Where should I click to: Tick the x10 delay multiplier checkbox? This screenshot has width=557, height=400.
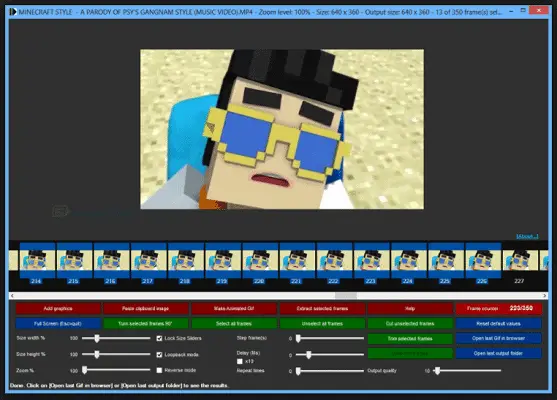pyautogui.click(x=240, y=361)
